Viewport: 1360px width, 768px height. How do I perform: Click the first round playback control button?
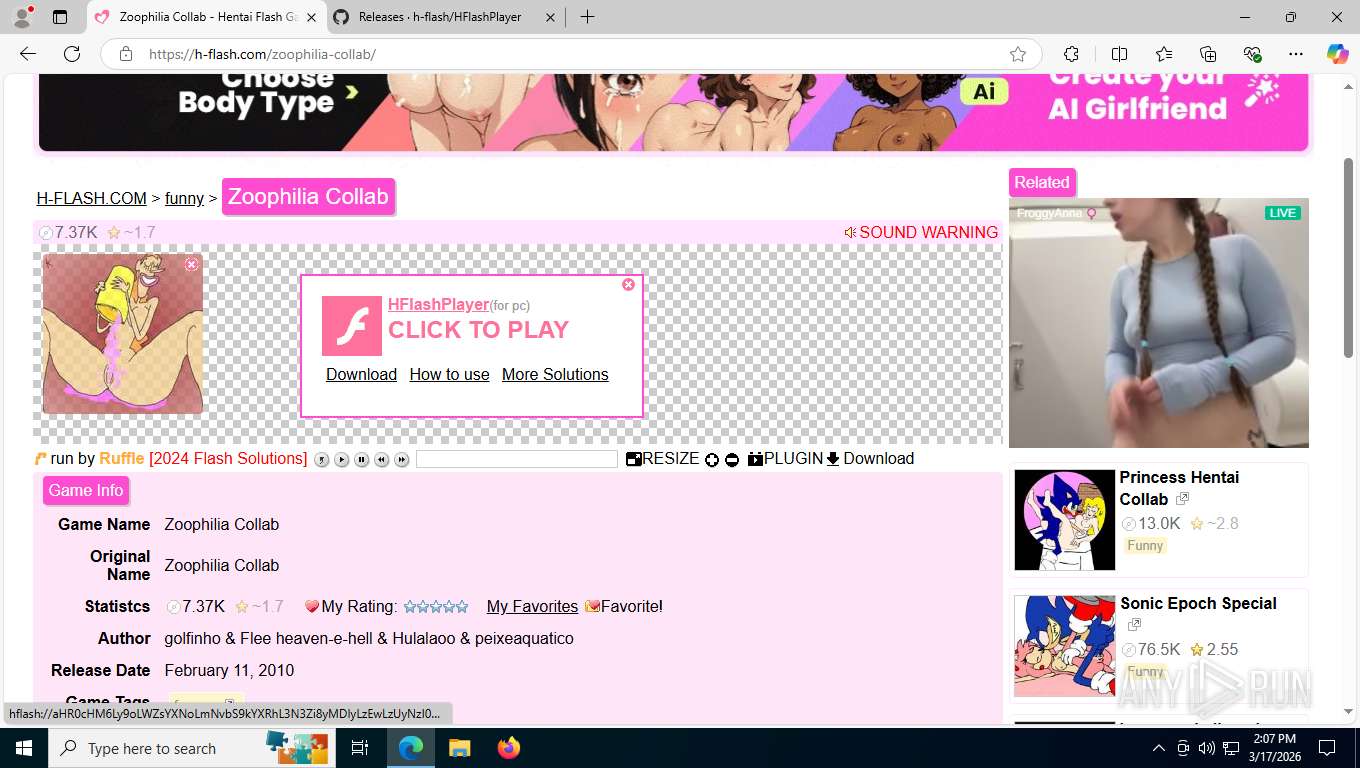[321, 460]
